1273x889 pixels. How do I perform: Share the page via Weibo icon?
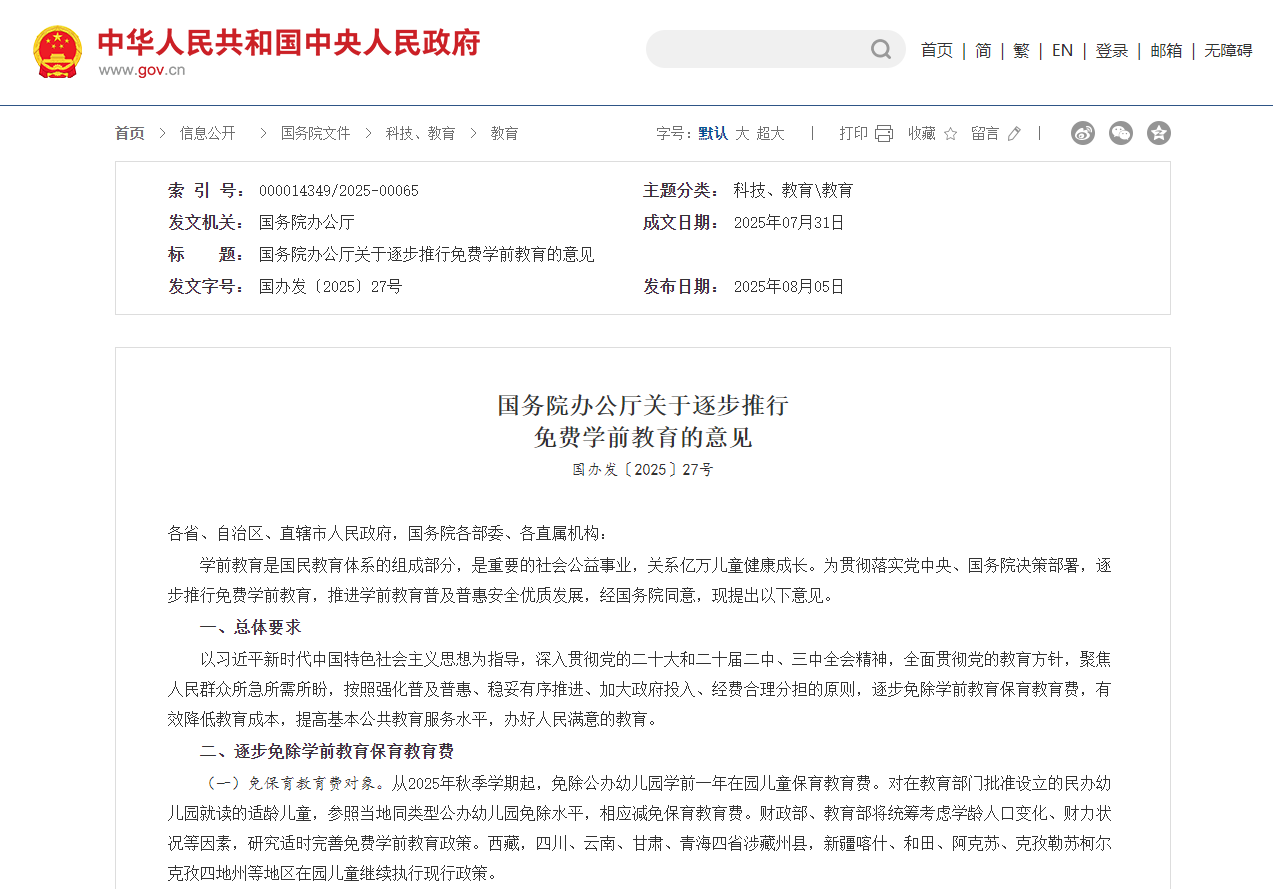pos(1083,133)
